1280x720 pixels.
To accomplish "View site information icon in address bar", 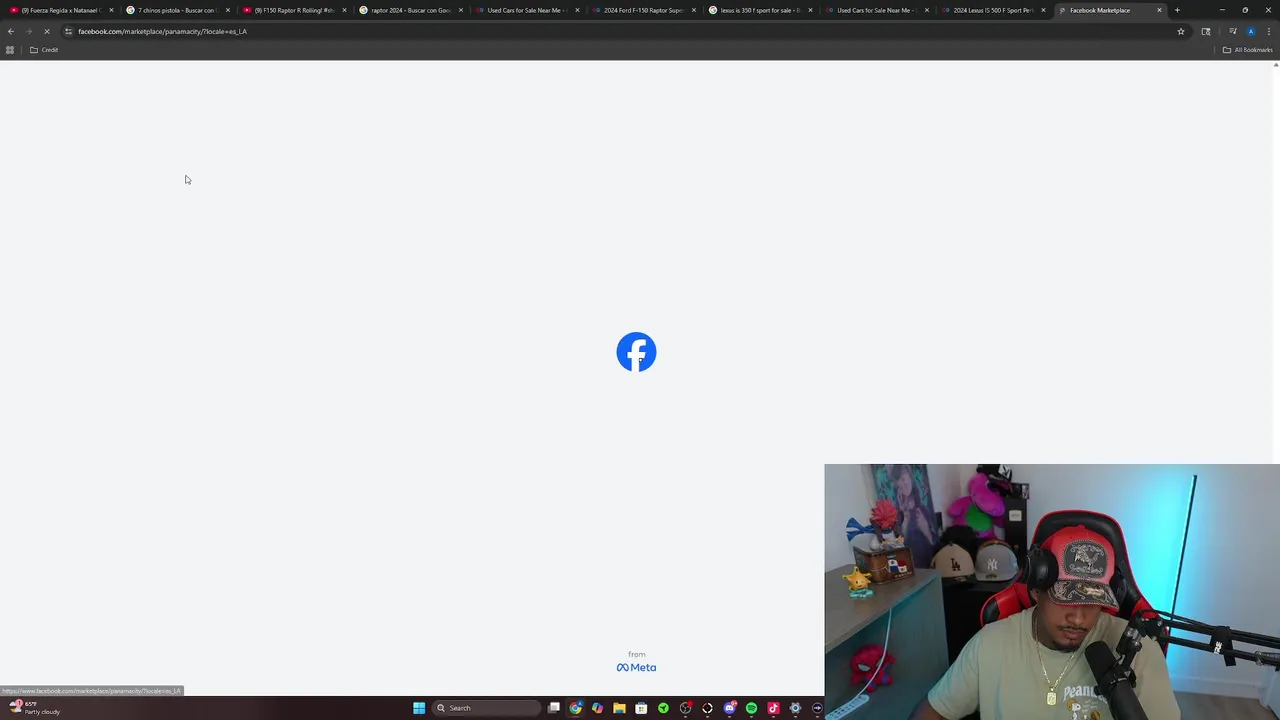I will point(68,31).
